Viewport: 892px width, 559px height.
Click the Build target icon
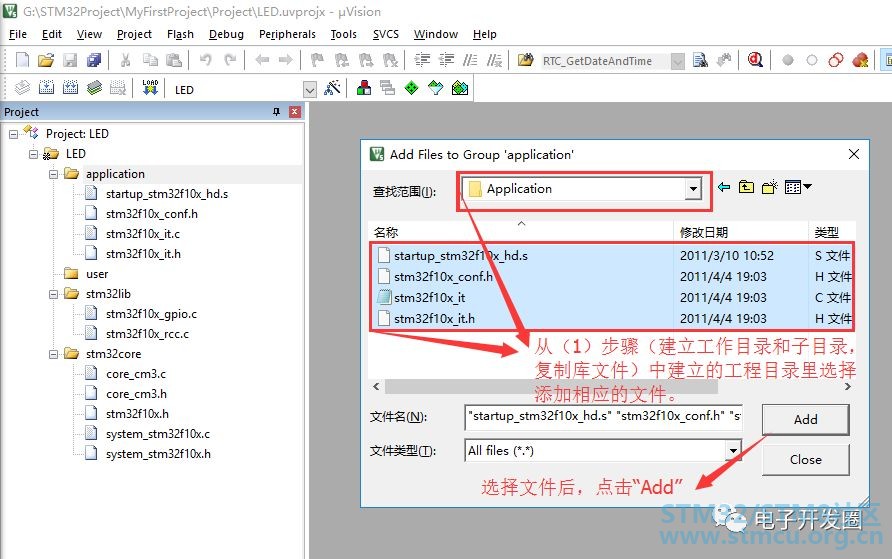[x=46, y=88]
